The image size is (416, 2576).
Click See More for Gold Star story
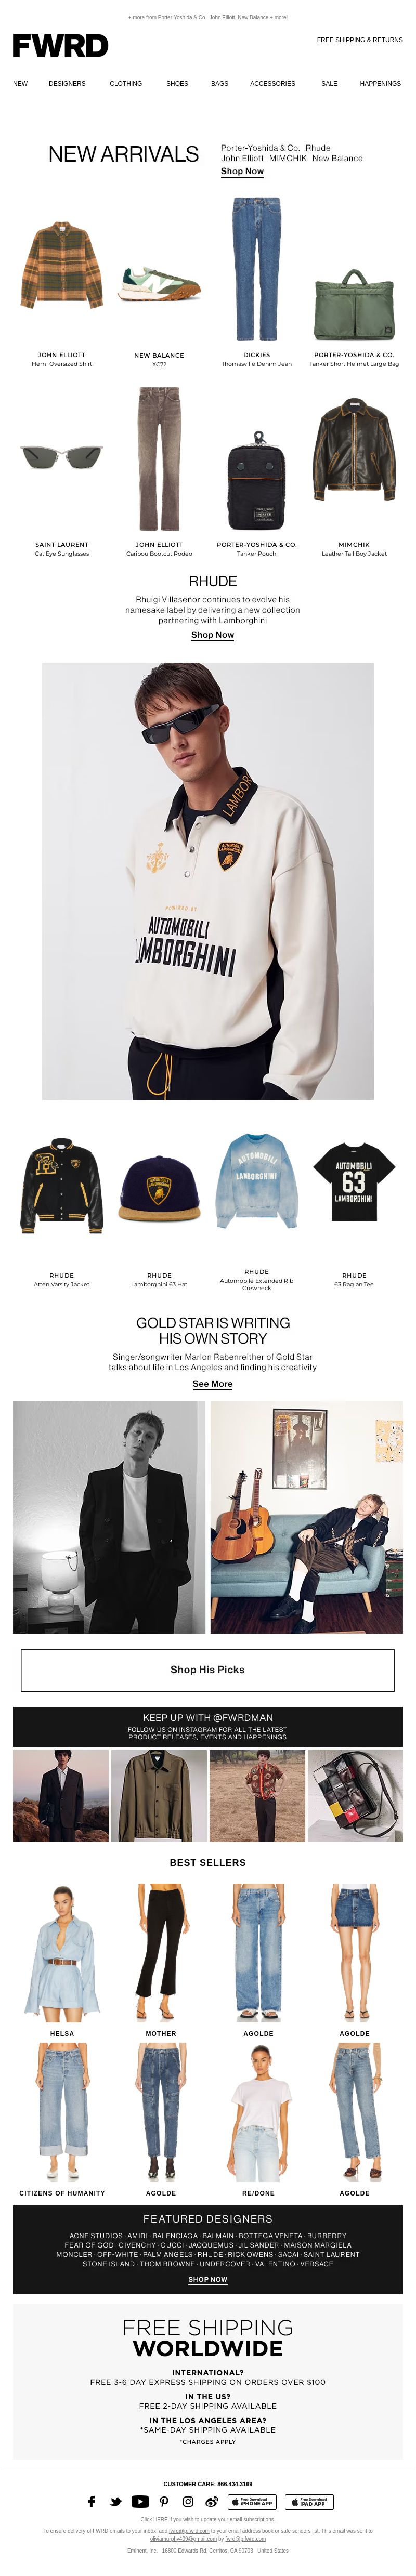213,1384
